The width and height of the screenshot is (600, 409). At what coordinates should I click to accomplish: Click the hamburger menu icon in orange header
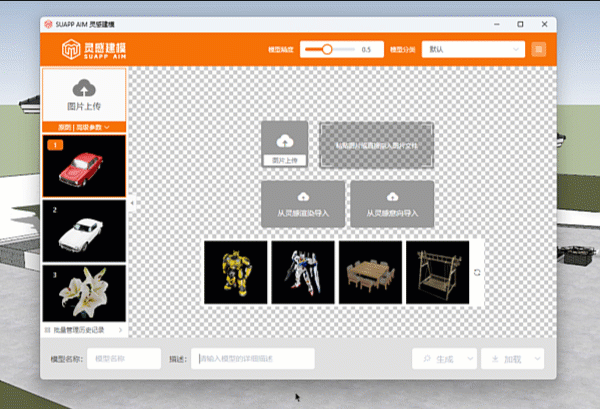(539, 49)
